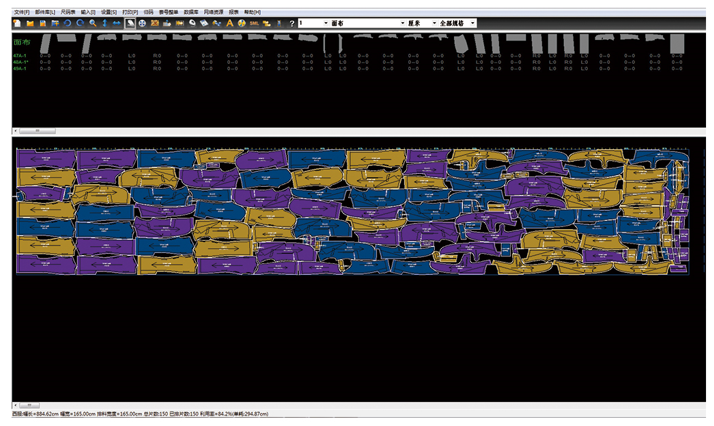Open the 打印(P) menu
The width and height of the screenshot is (714, 426).
(130, 11)
